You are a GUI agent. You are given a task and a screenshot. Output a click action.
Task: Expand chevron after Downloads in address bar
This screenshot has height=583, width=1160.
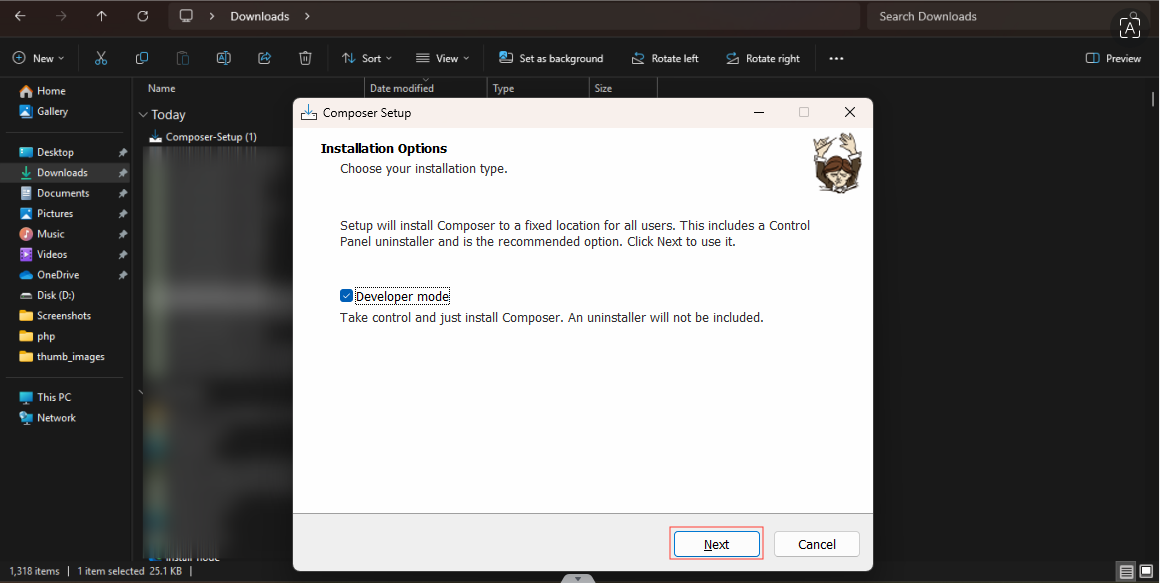(x=308, y=16)
